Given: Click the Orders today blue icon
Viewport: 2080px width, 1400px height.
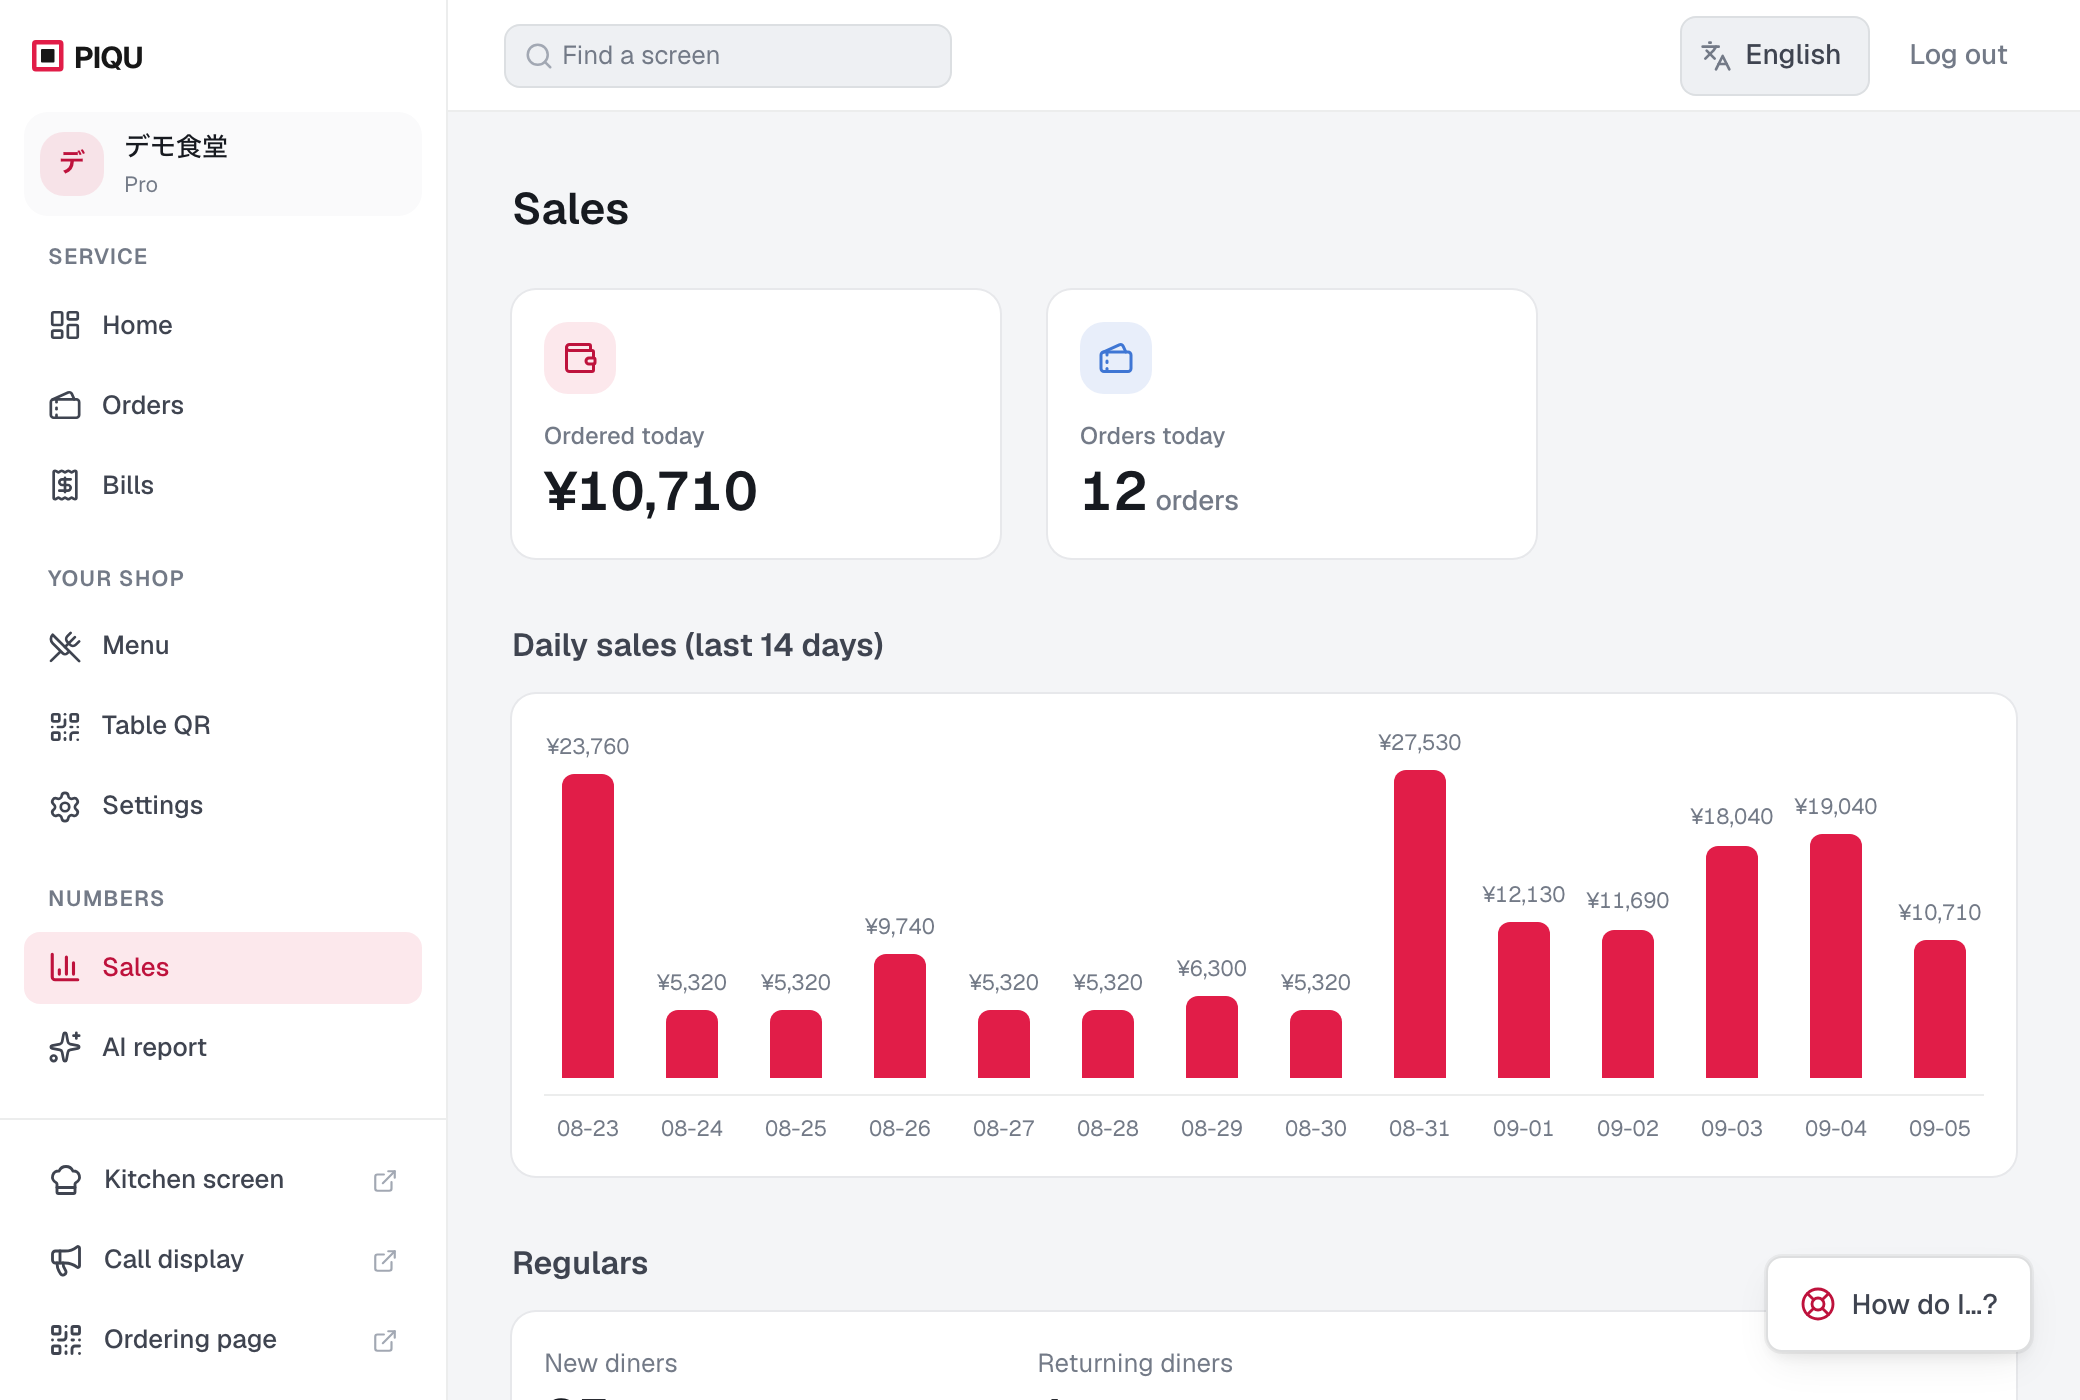Looking at the screenshot, I should point(1116,358).
